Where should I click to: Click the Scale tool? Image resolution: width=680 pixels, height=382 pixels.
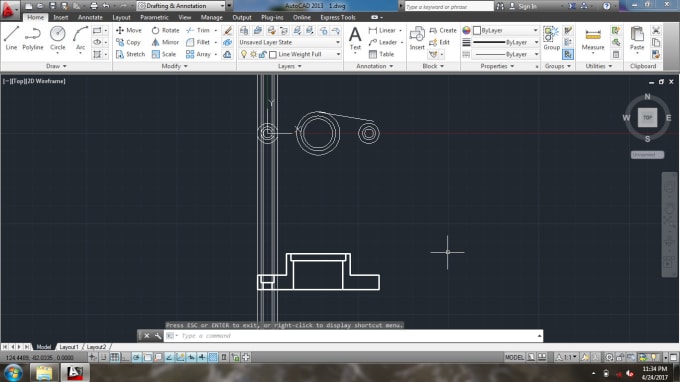[x=164, y=54]
